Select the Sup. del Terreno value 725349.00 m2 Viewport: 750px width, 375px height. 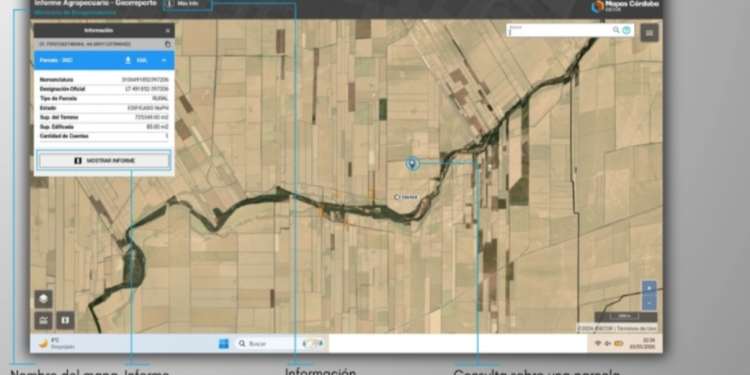pyautogui.click(x=152, y=118)
